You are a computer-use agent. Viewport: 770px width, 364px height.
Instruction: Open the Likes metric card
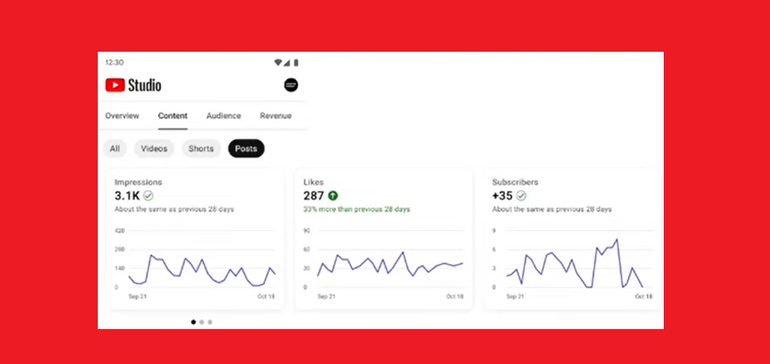point(384,239)
